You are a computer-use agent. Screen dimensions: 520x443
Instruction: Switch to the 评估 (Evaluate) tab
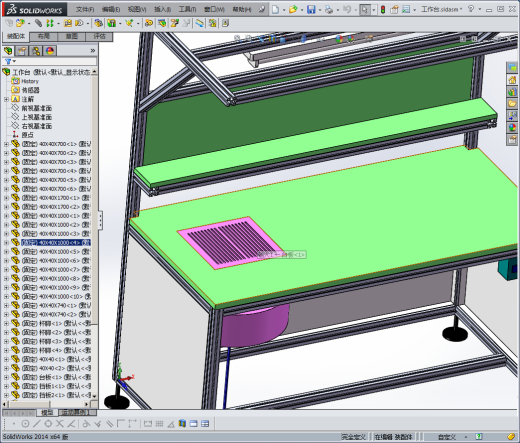(99, 36)
